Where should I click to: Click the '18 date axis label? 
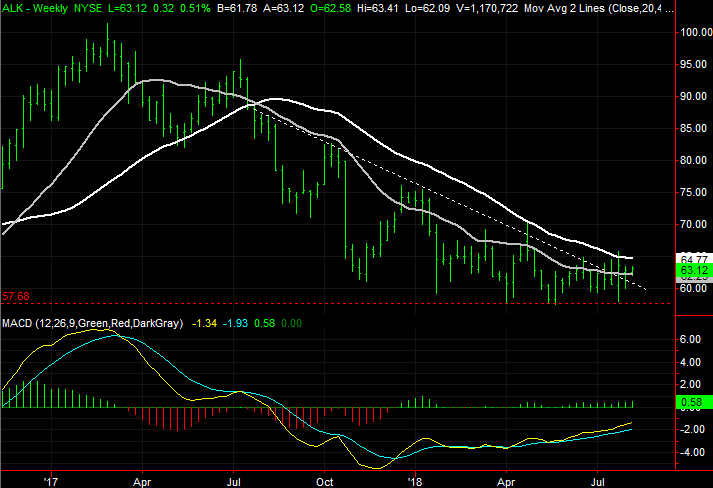coord(415,482)
